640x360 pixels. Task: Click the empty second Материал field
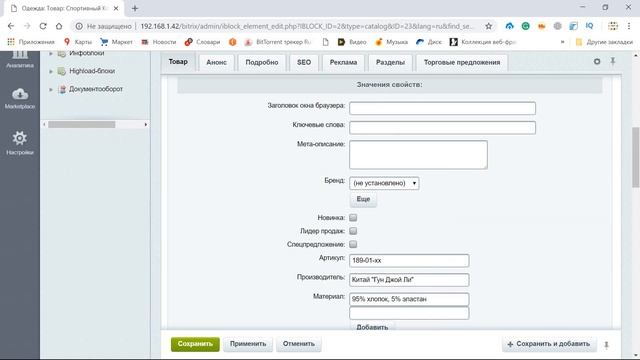pos(409,313)
